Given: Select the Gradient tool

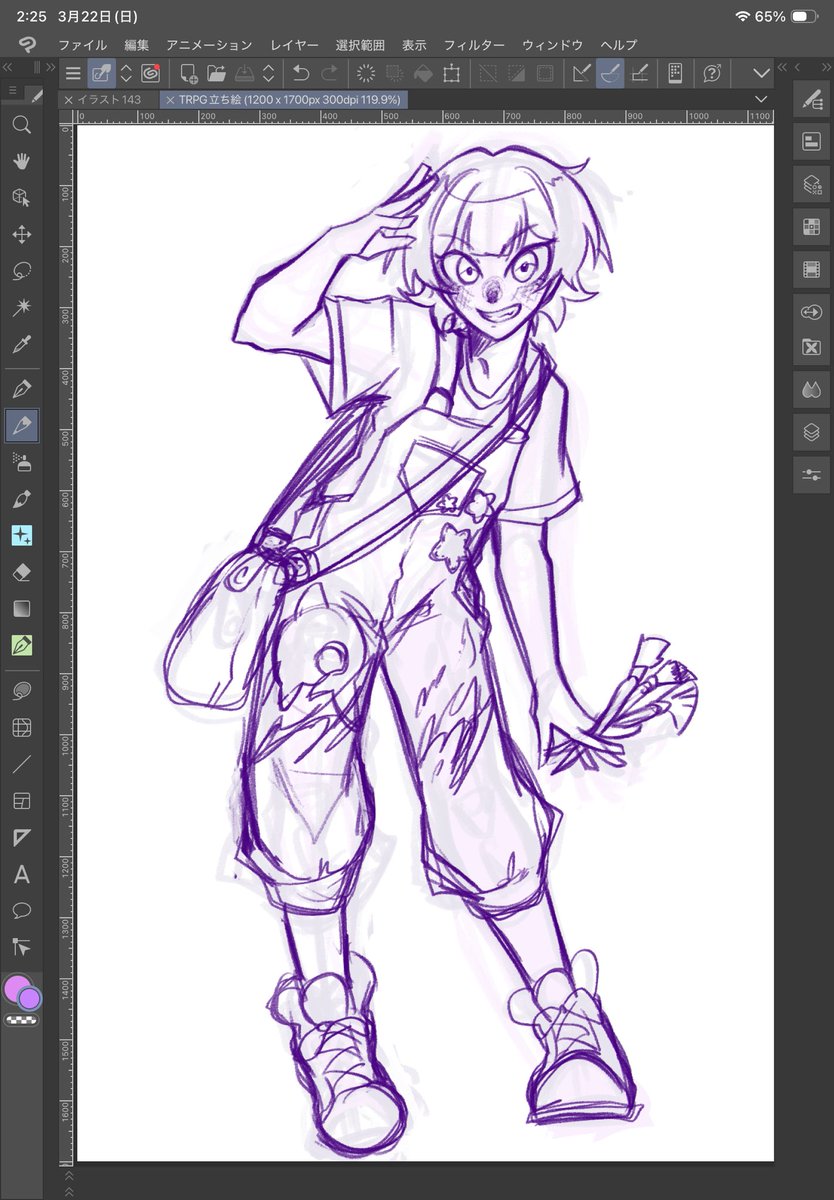Looking at the screenshot, I should [x=21, y=609].
